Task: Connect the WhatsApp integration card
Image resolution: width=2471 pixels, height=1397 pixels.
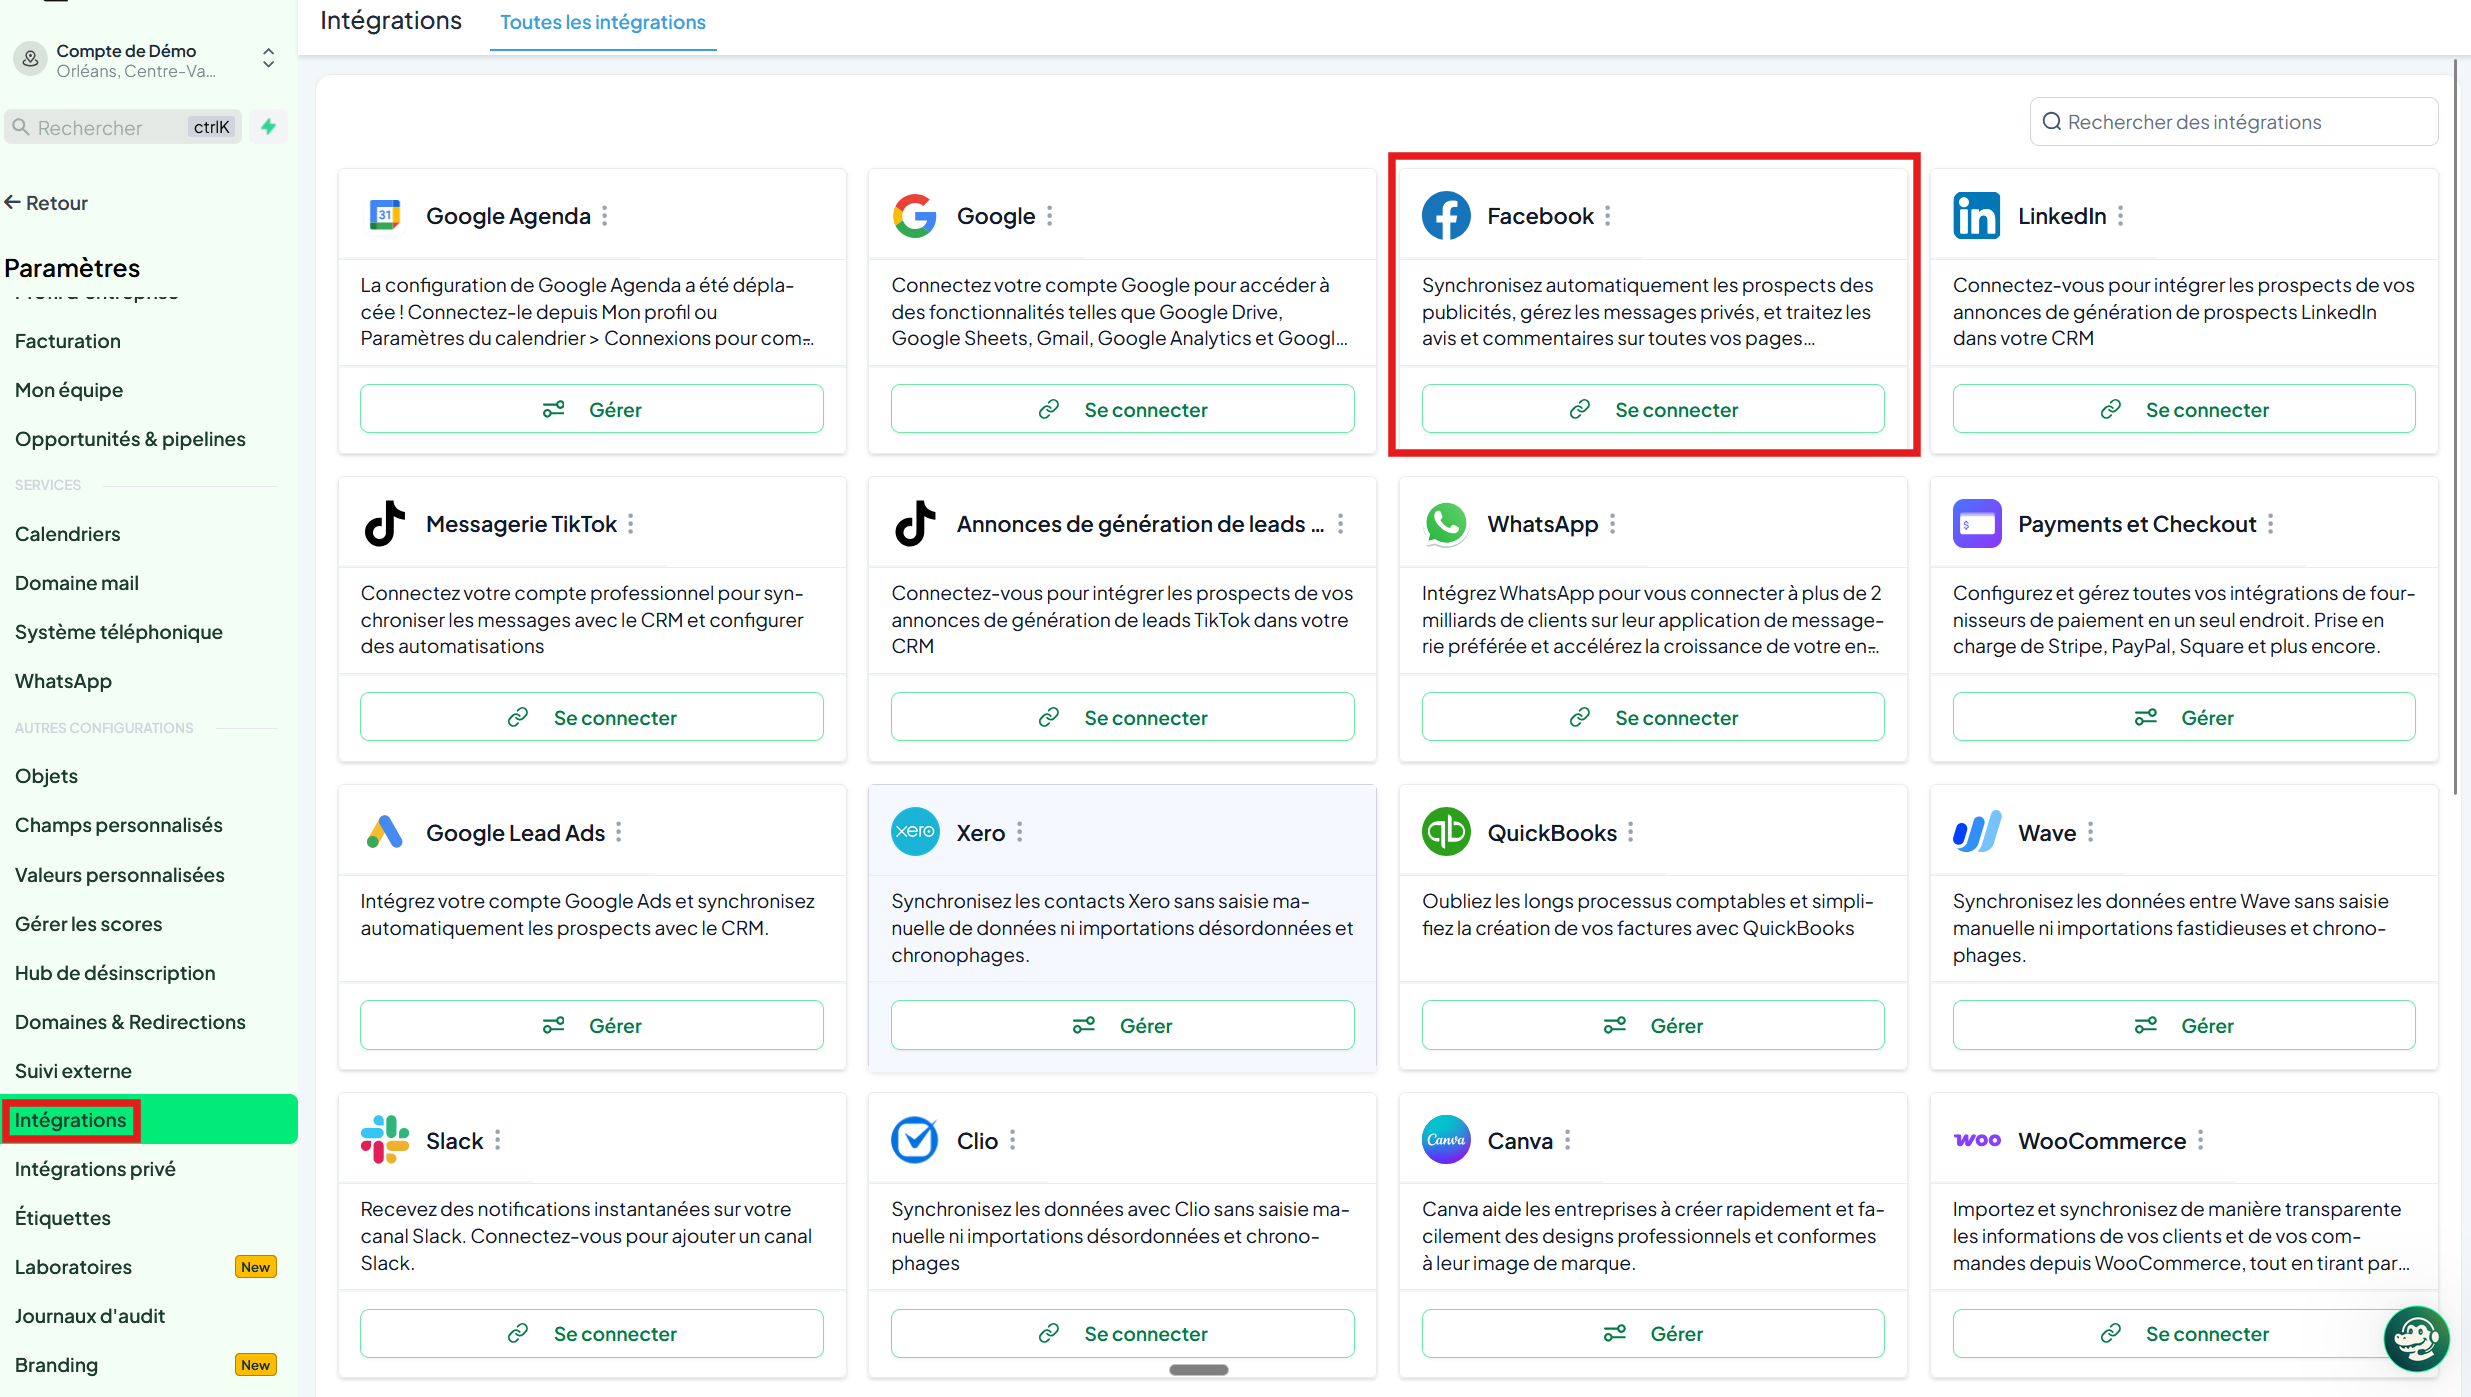Action: point(1653,717)
